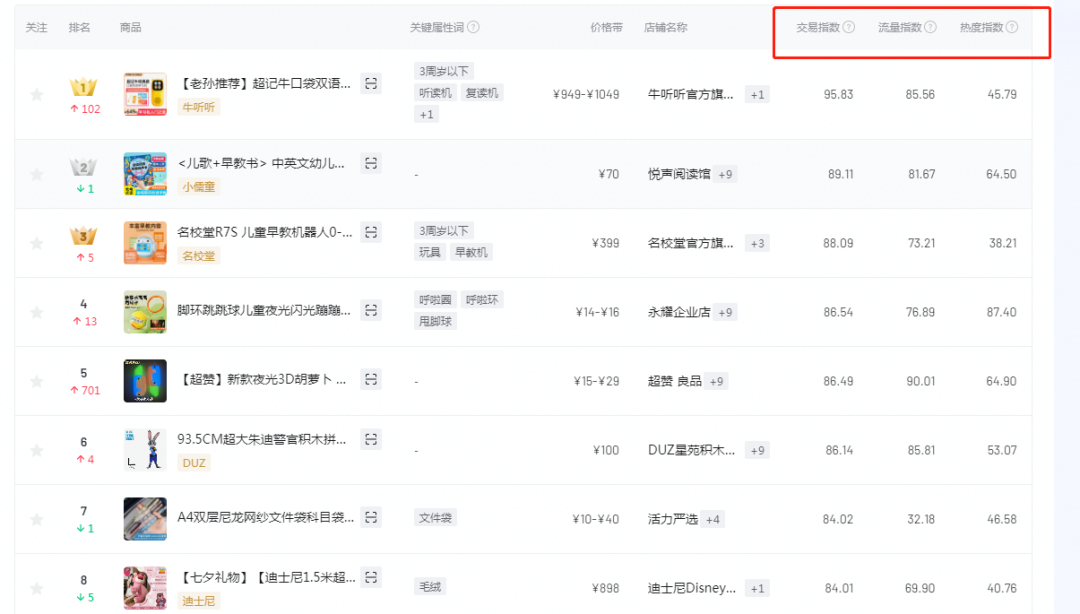Expand +9 stores next to DUZ星苑积木

(x=757, y=450)
